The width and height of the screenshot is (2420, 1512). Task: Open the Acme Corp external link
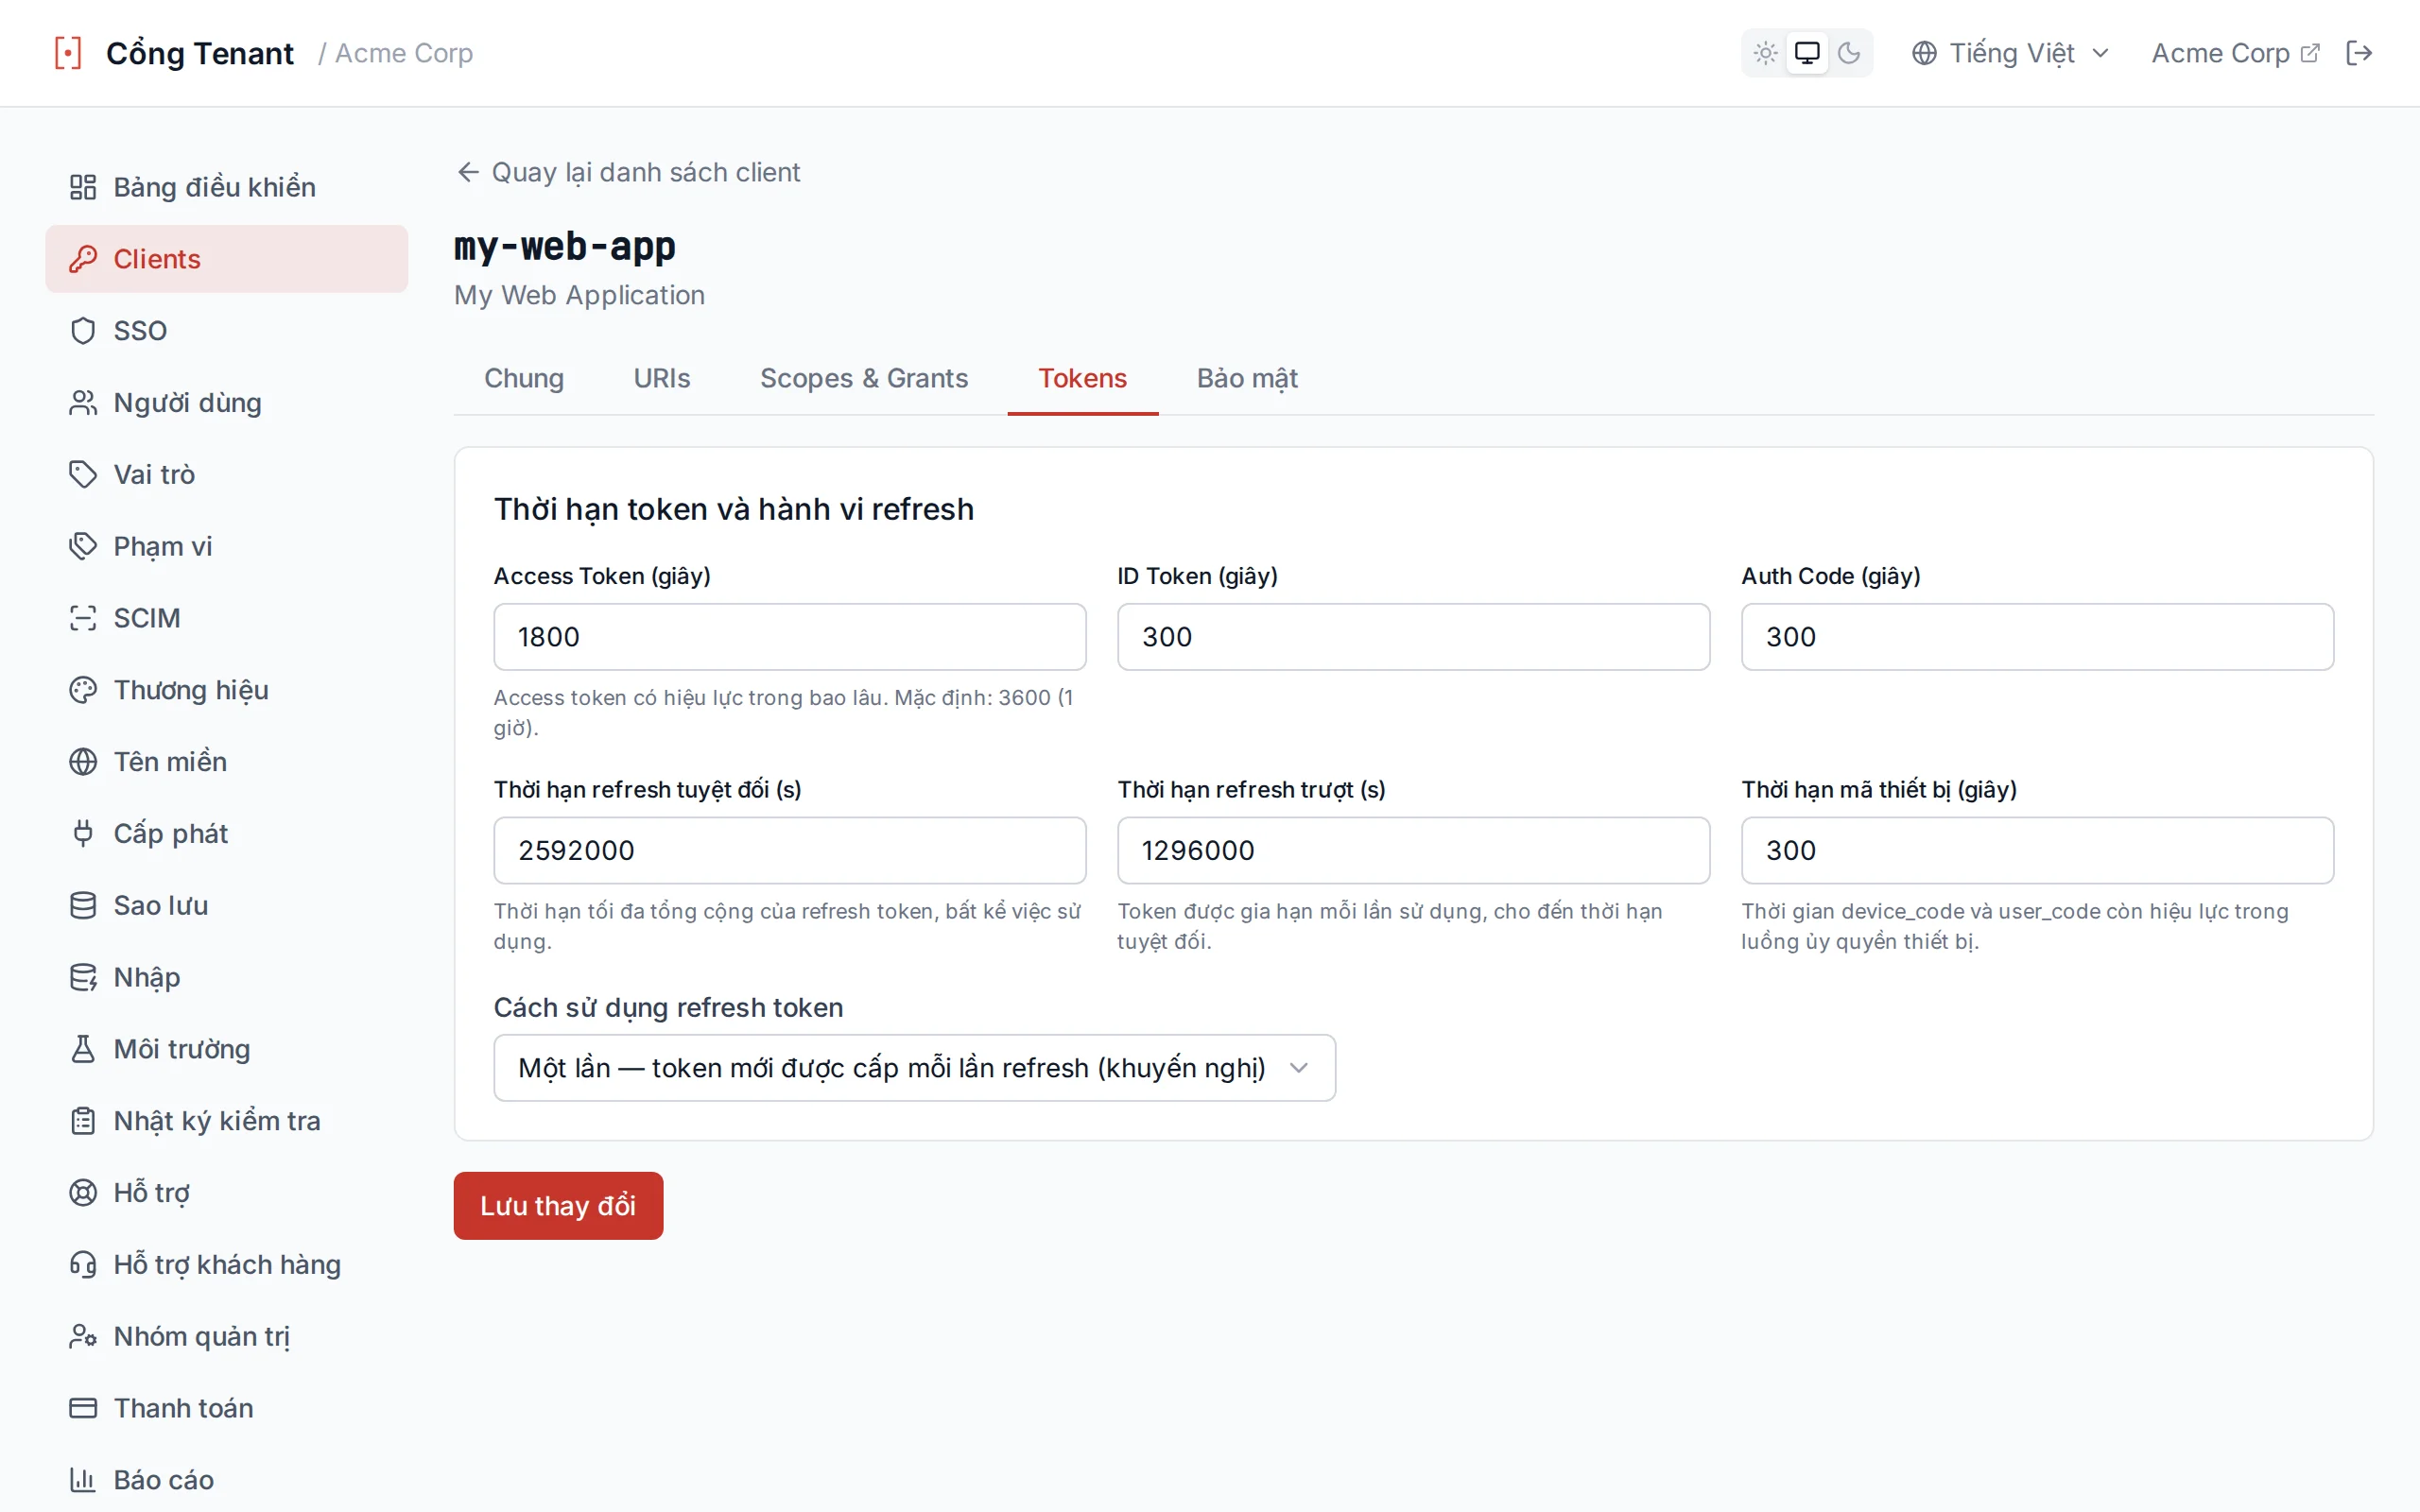(2234, 53)
